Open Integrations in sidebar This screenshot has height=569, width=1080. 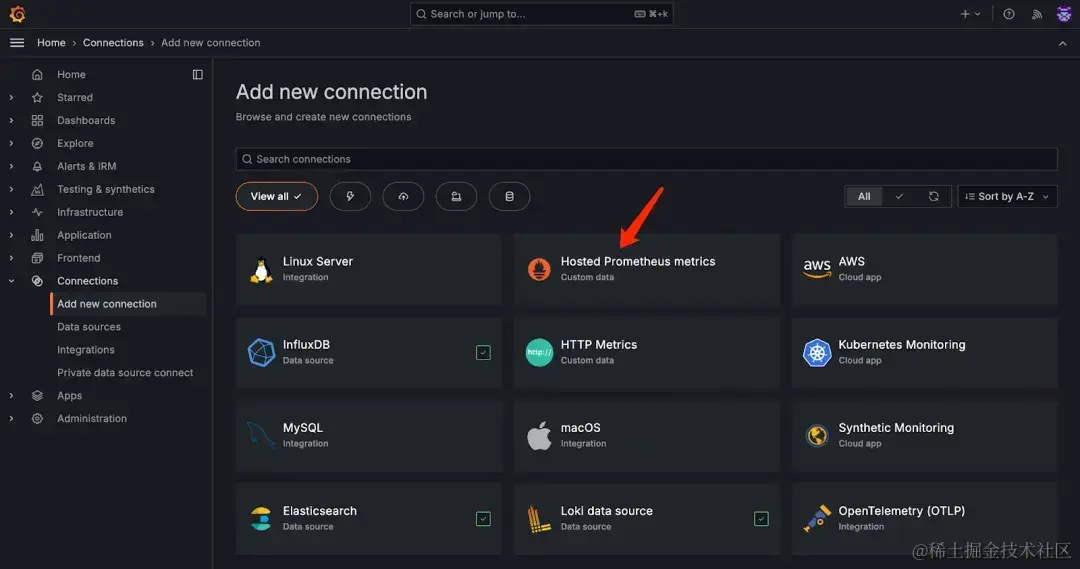tap(85, 350)
